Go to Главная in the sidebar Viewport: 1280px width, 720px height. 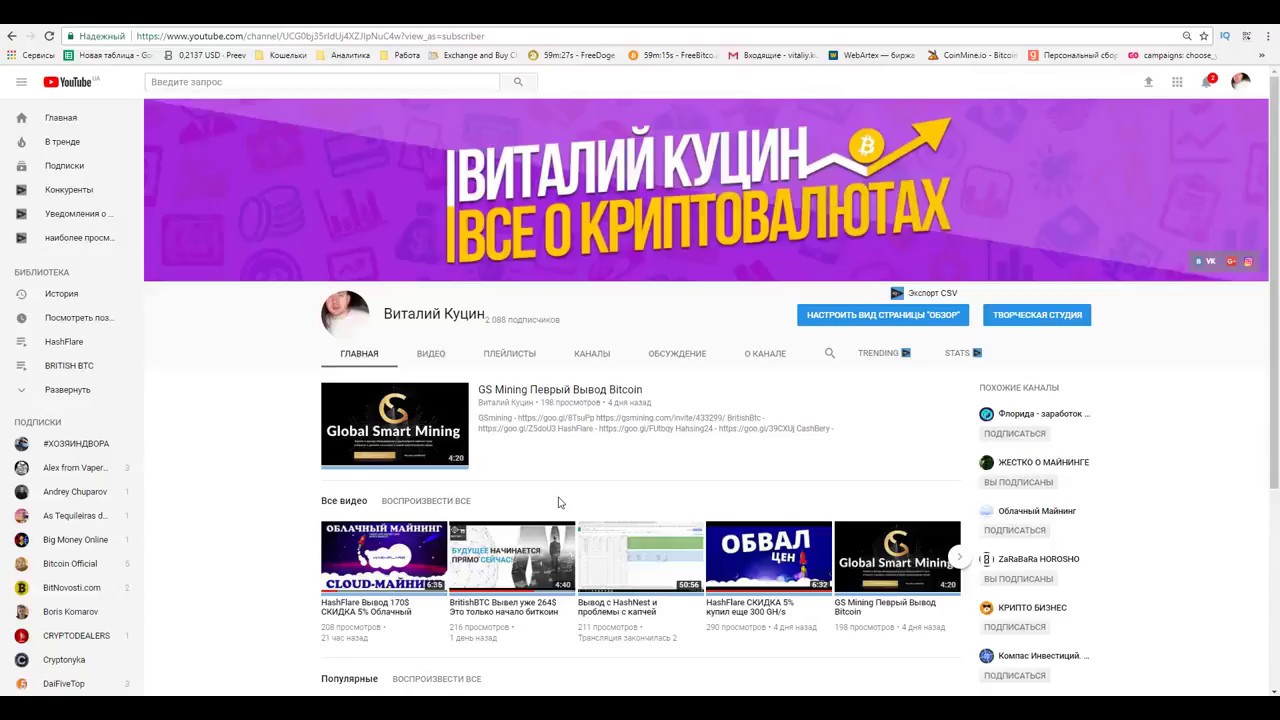(x=60, y=118)
